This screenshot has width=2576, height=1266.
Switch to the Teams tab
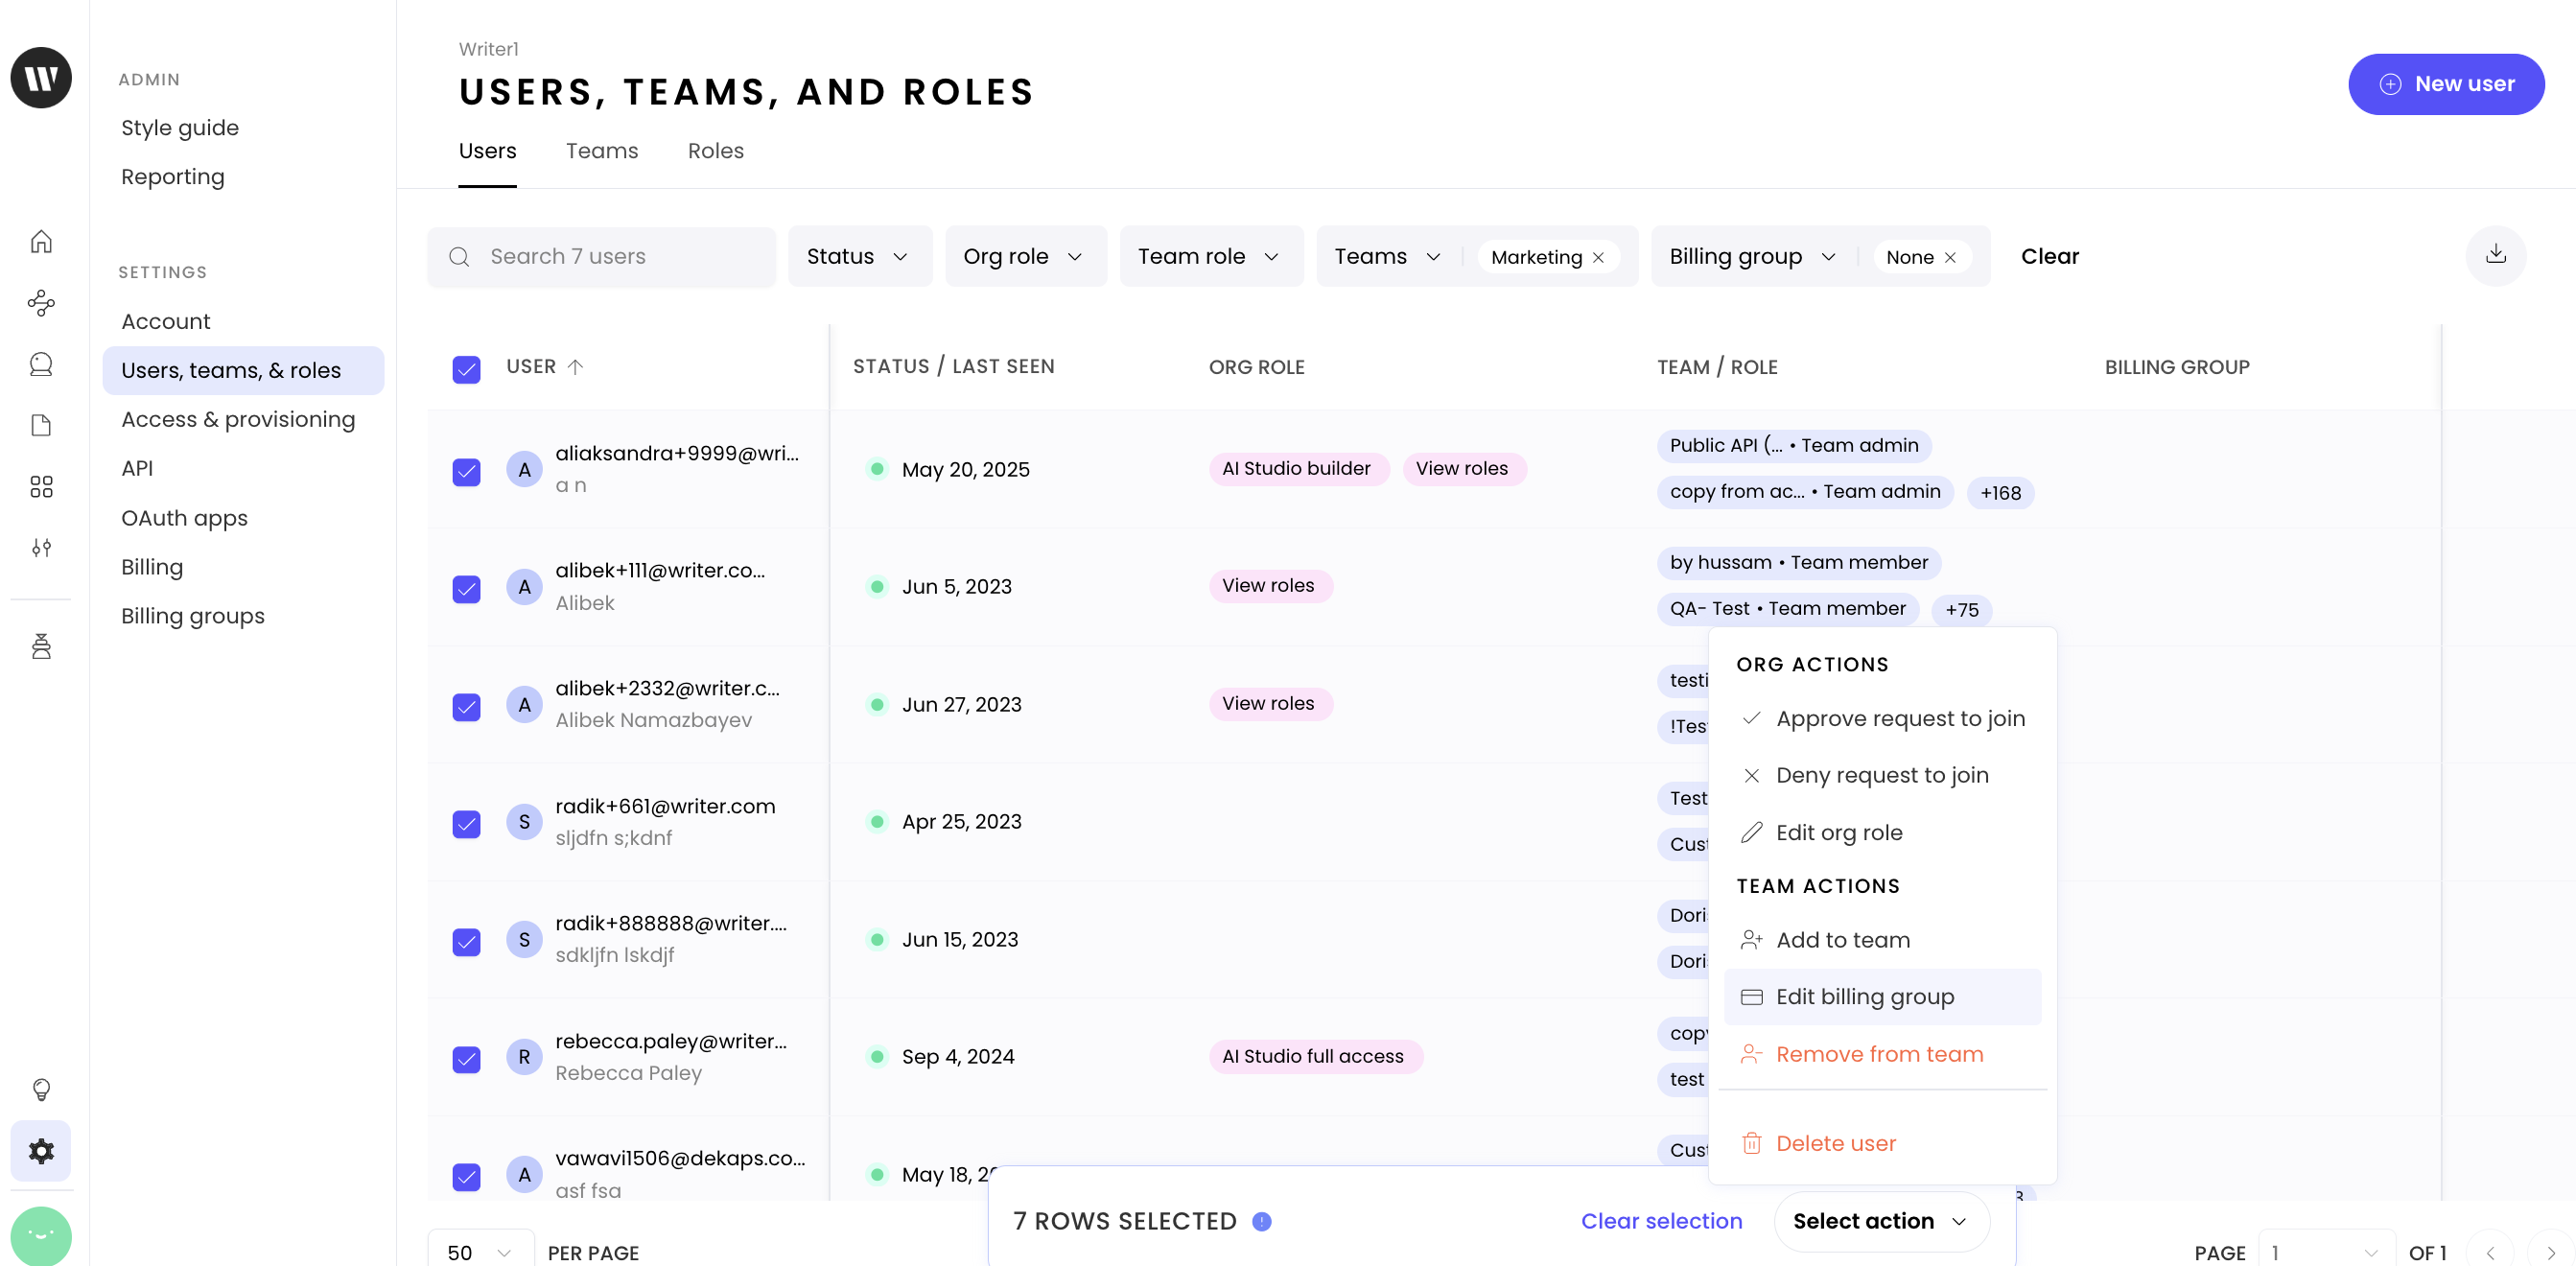(601, 150)
